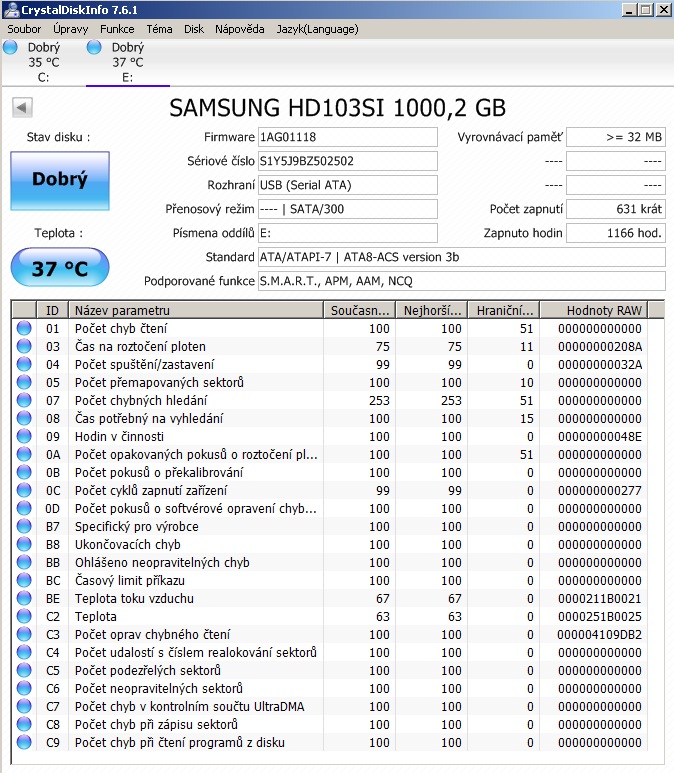Screen dimensions: 674x773
Task: Open the Soubor menu
Action: click(24, 30)
